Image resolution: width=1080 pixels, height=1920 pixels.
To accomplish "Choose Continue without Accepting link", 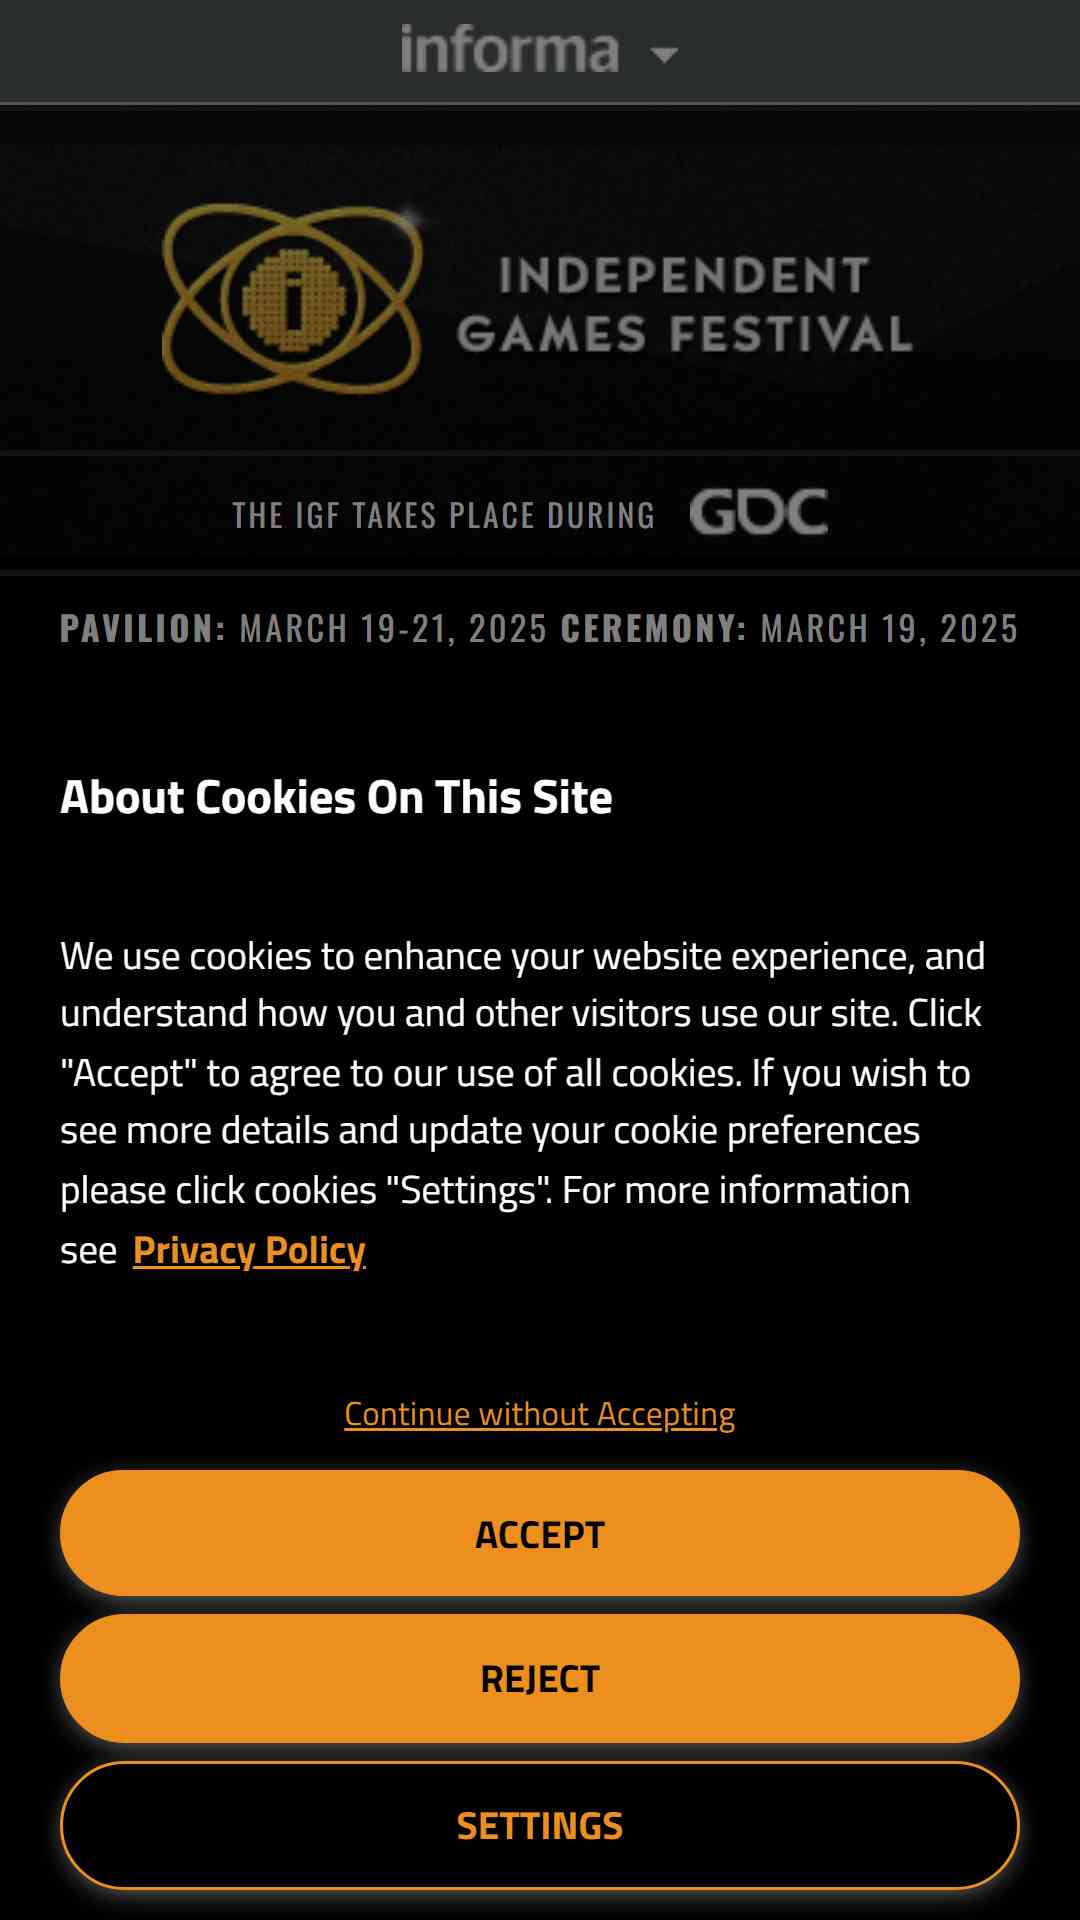I will pos(540,1414).
